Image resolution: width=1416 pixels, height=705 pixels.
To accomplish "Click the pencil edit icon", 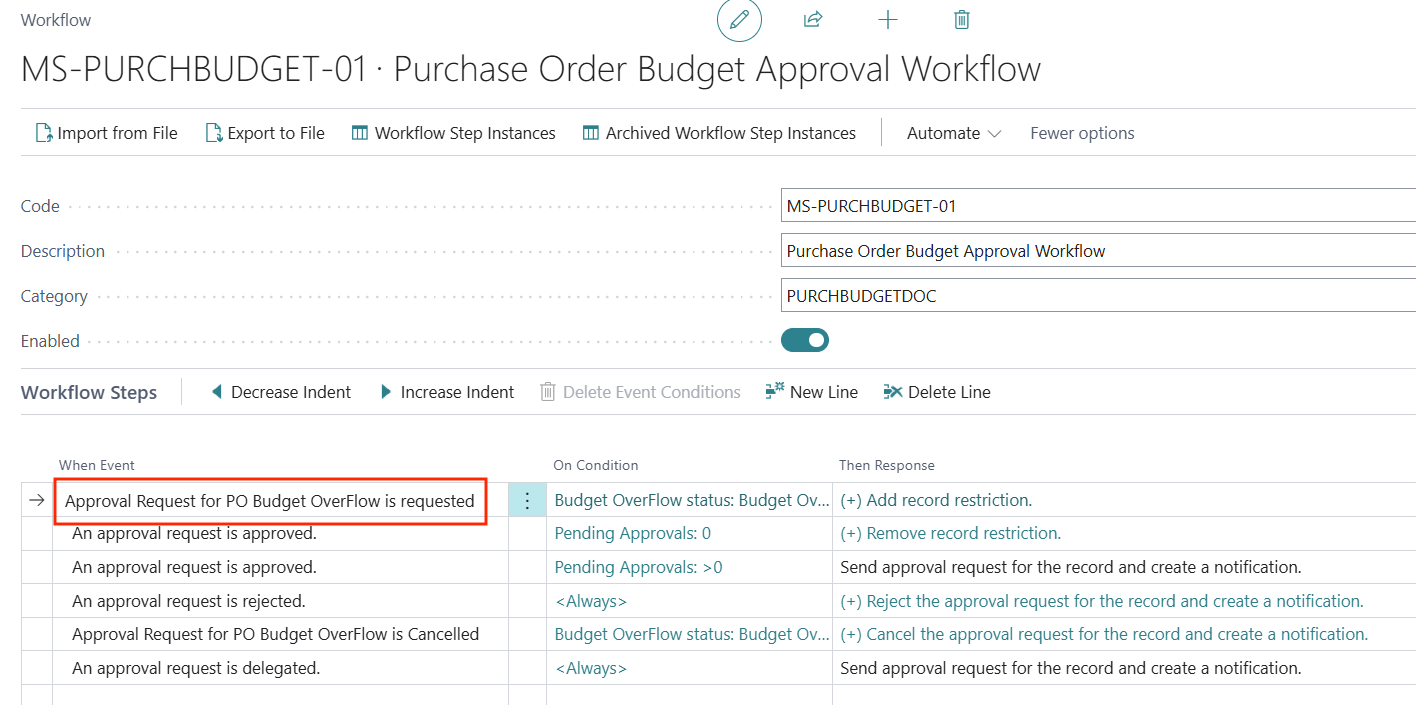I will [739, 20].
